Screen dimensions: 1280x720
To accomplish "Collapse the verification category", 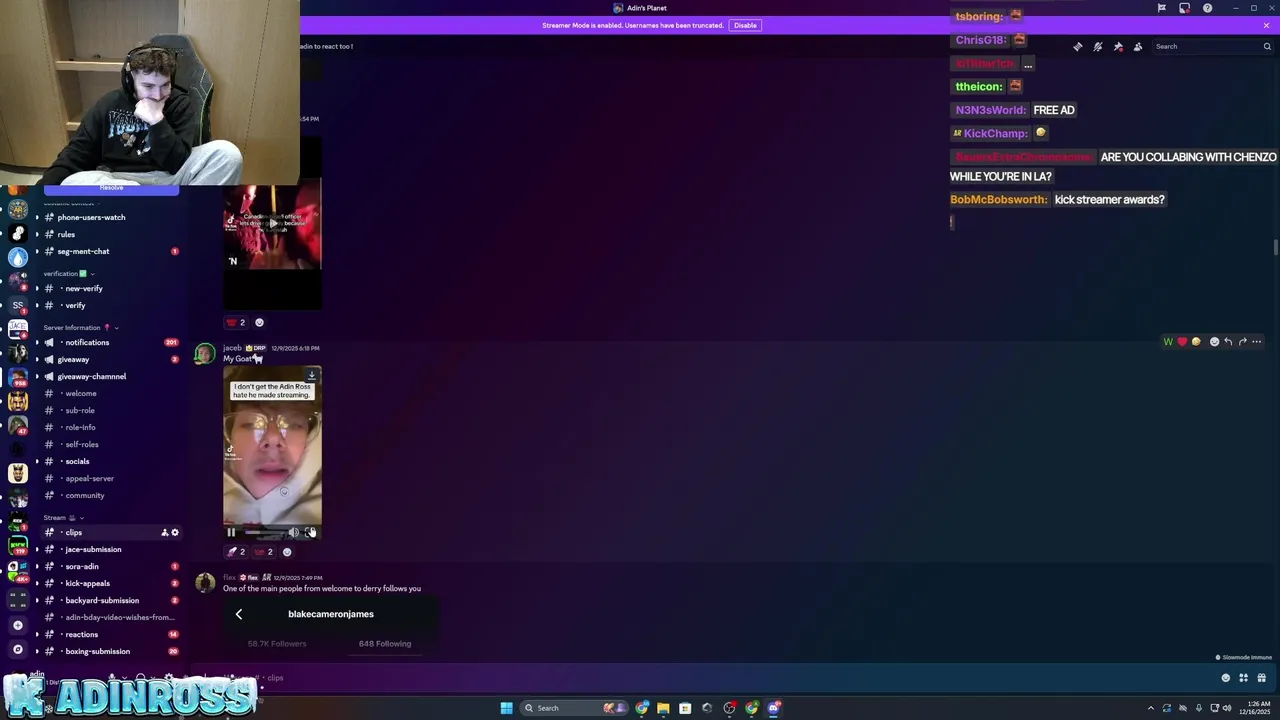I will 68,273.
